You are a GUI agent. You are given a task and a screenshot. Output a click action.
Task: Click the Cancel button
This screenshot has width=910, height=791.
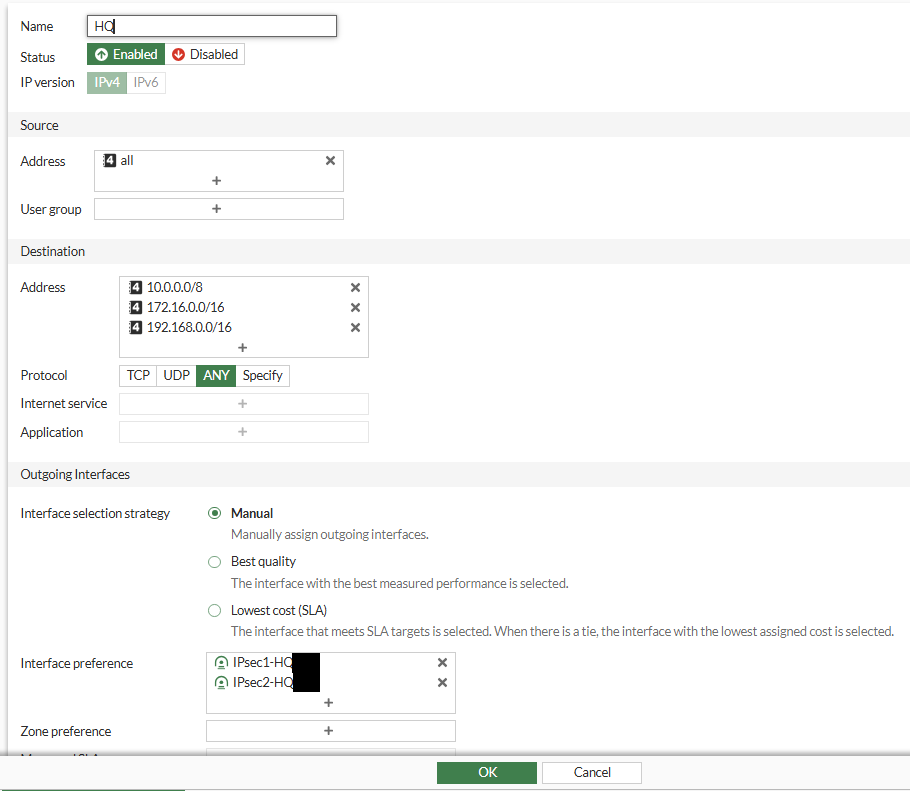pos(592,772)
